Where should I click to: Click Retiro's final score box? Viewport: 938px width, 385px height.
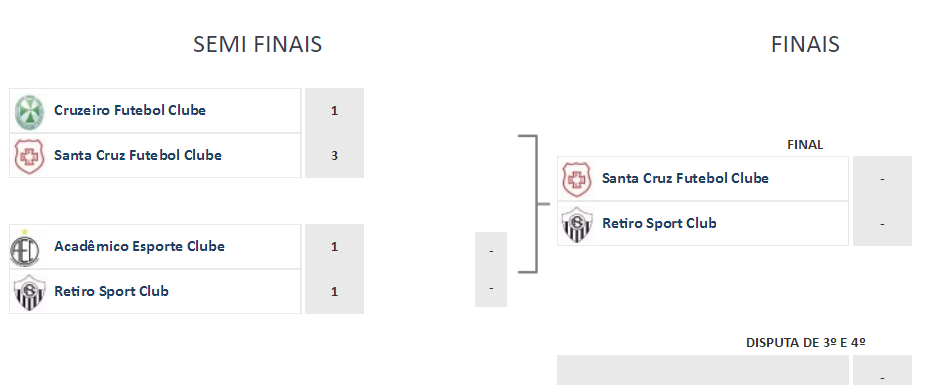[882, 224]
